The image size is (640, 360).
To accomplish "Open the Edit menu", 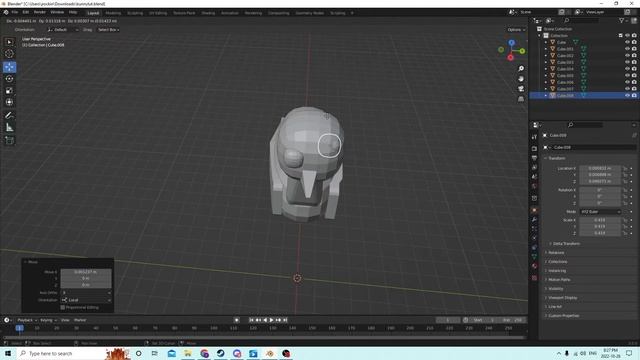I will (26, 13).
